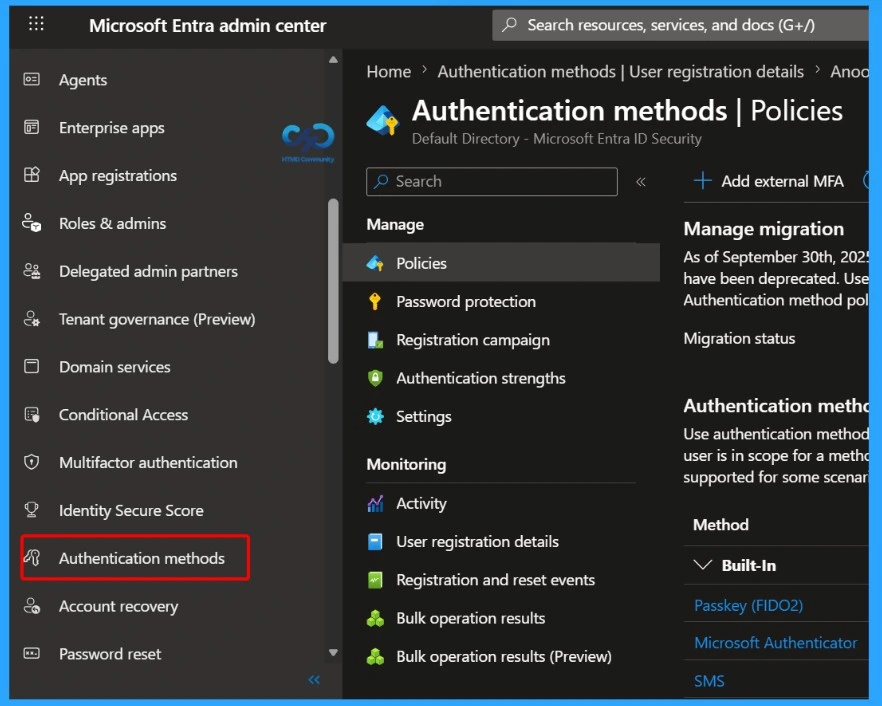Collapse the left sidebar with bottom chevrons

[x=314, y=680]
